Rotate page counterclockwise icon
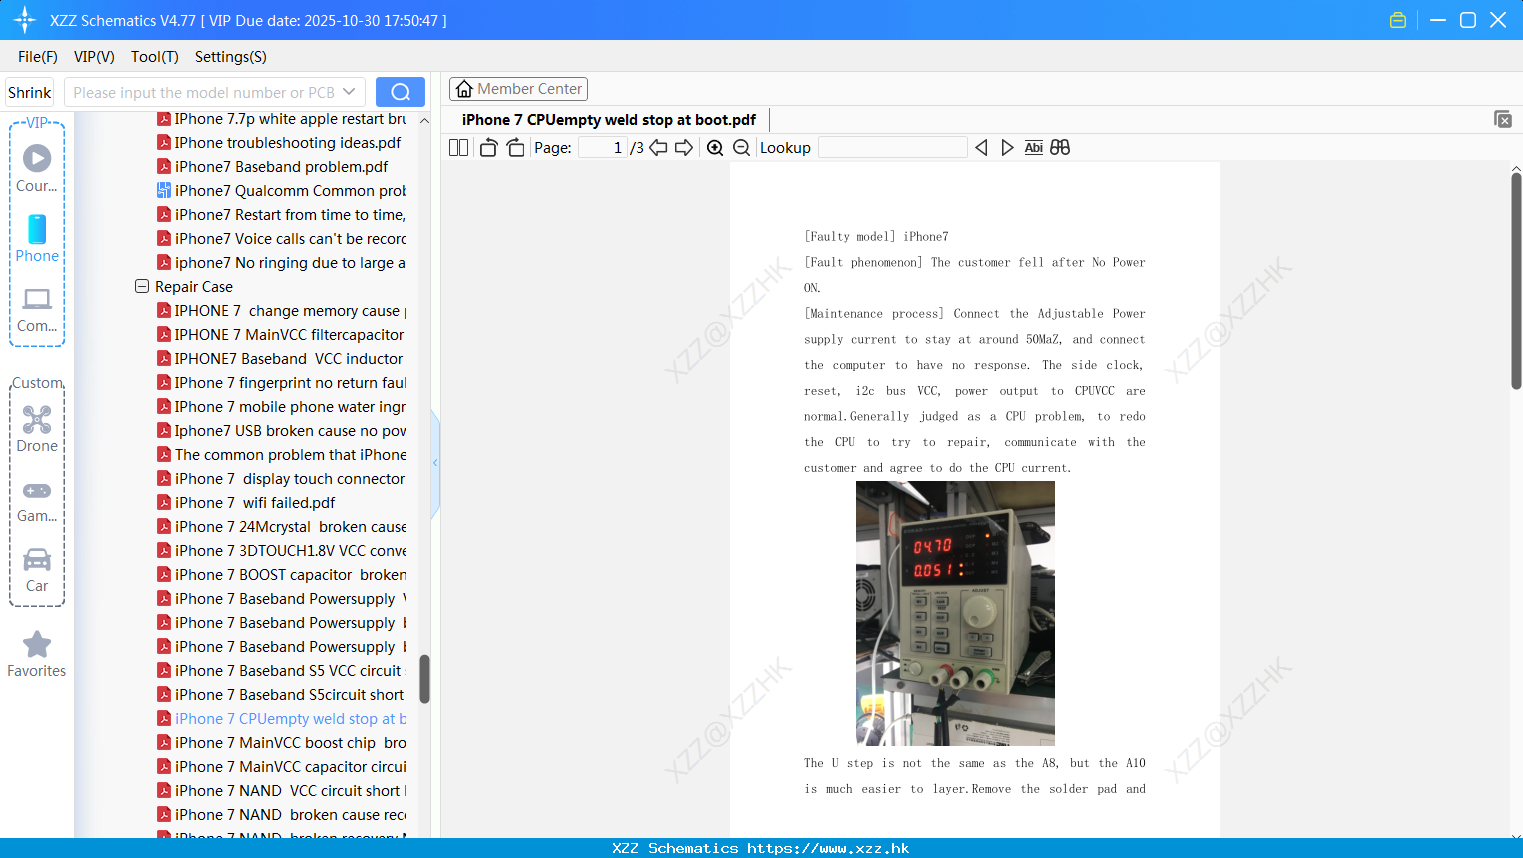The width and height of the screenshot is (1523, 858). [x=488, y=147]
